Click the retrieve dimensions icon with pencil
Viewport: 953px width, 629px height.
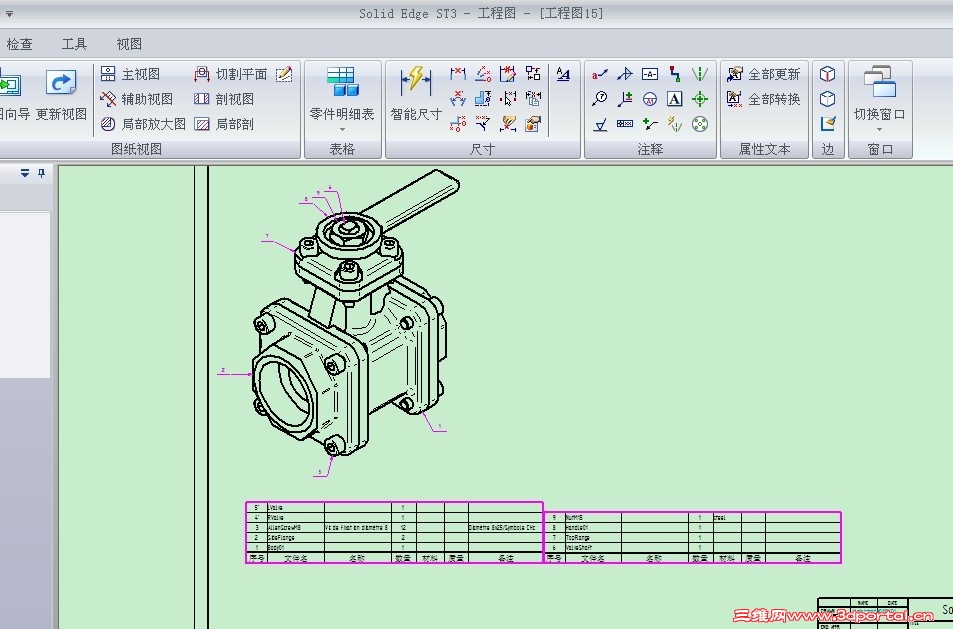(508, 74)
